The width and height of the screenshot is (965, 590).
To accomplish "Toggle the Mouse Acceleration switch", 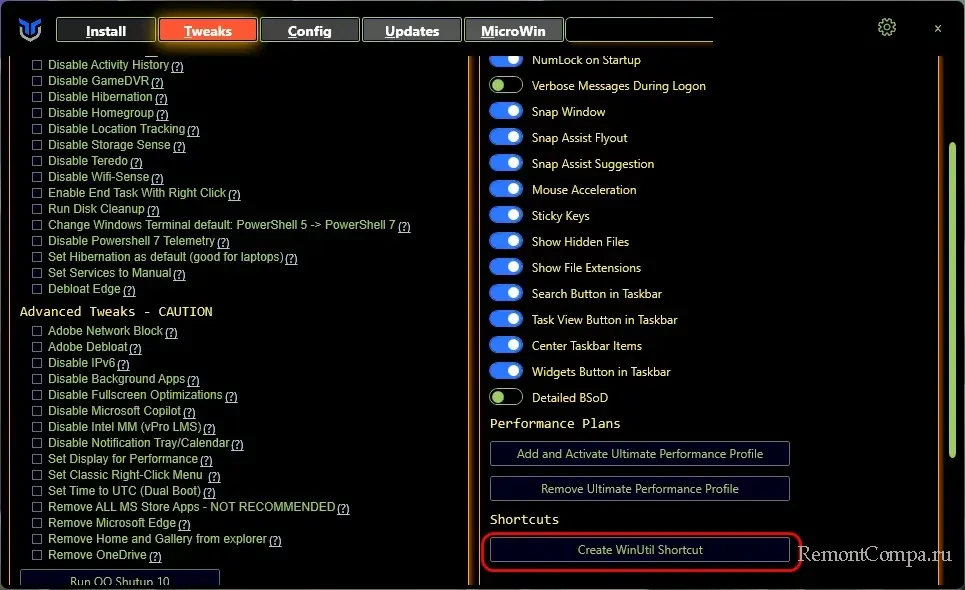I will [506, 189].
